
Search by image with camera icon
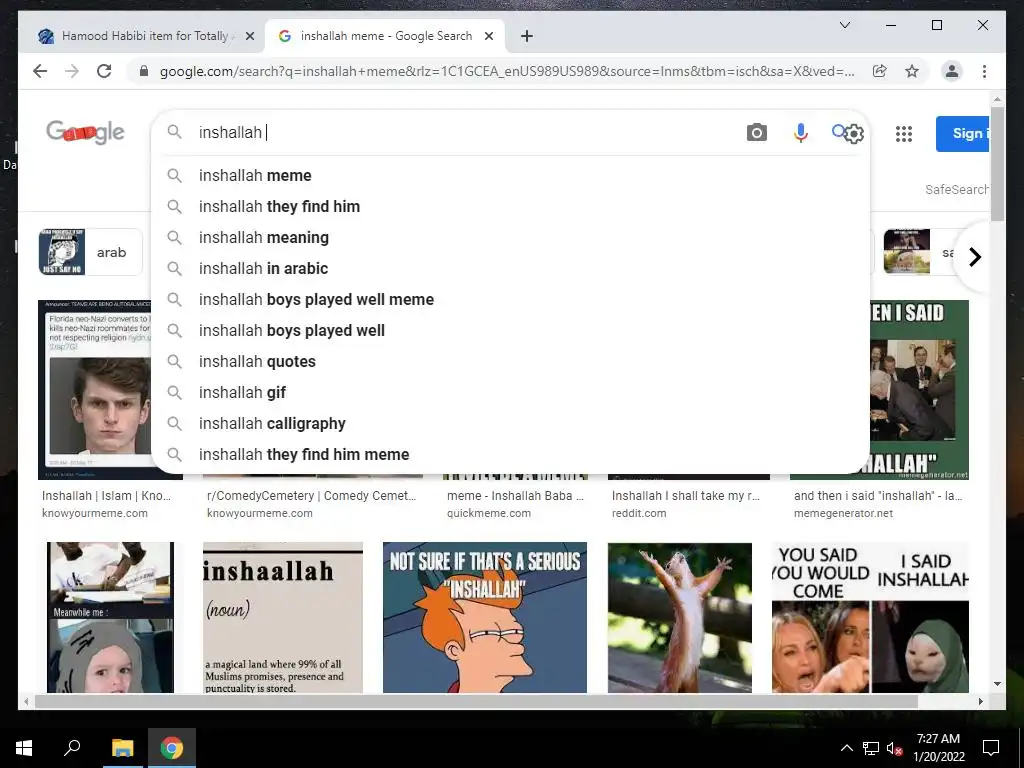(756, 133)
